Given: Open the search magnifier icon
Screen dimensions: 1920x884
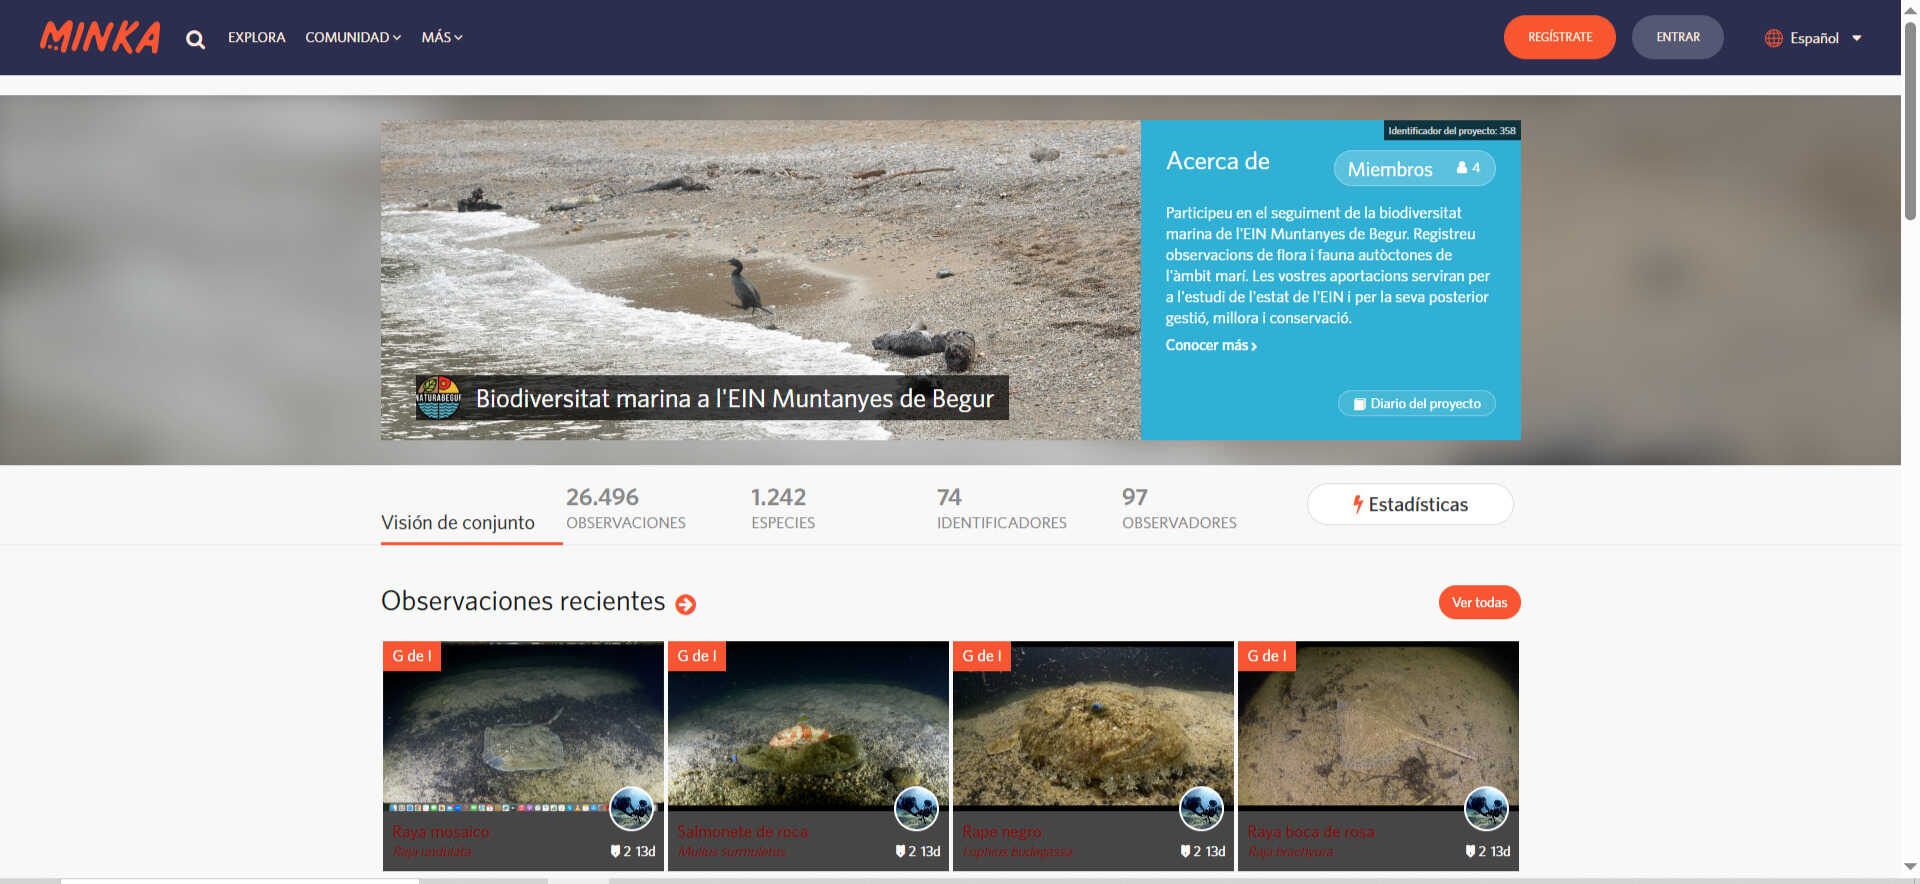Looking at the screenshot, I should tap(195, 39).
